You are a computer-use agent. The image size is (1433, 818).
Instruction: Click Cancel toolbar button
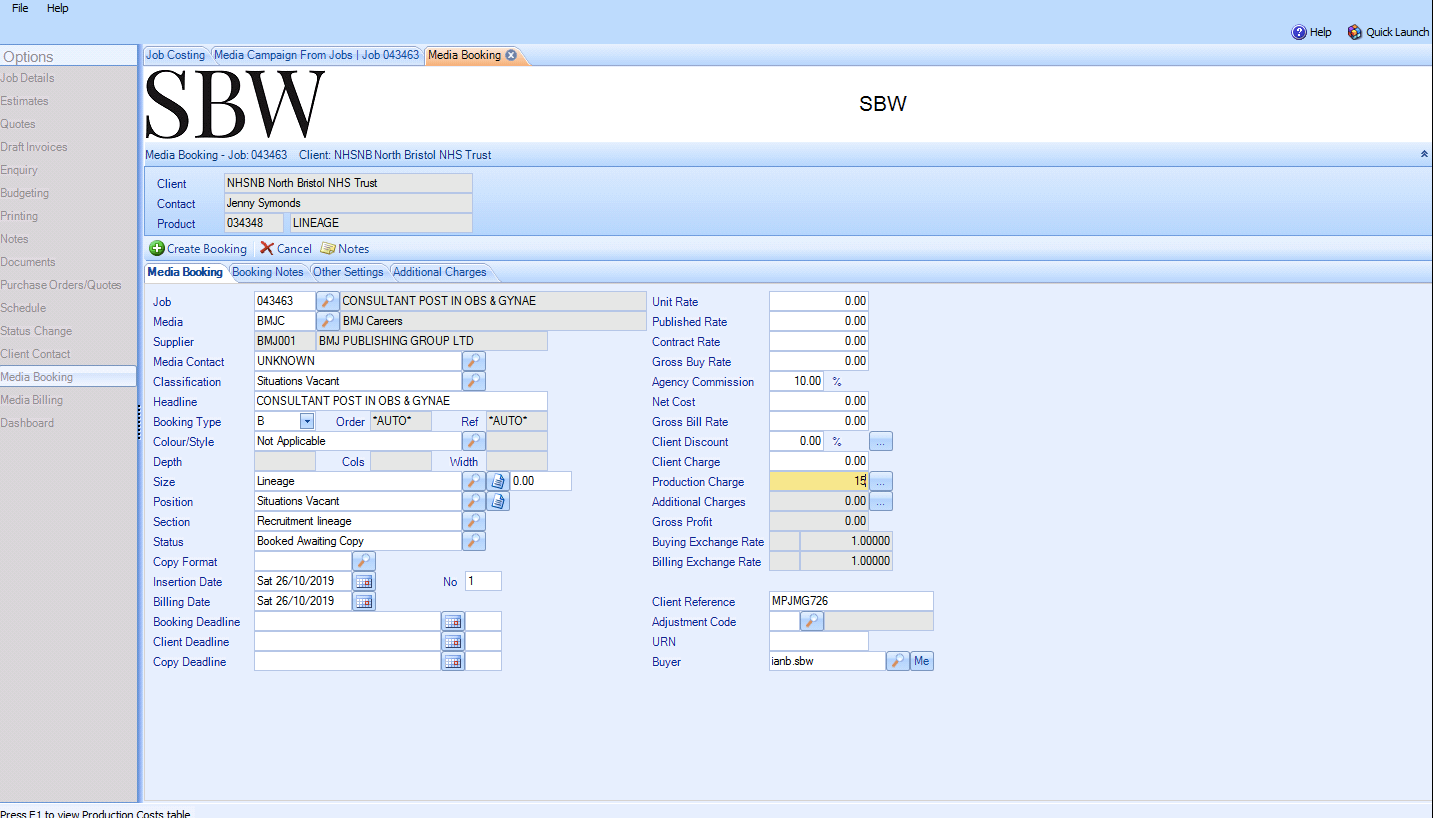(286, 248)
